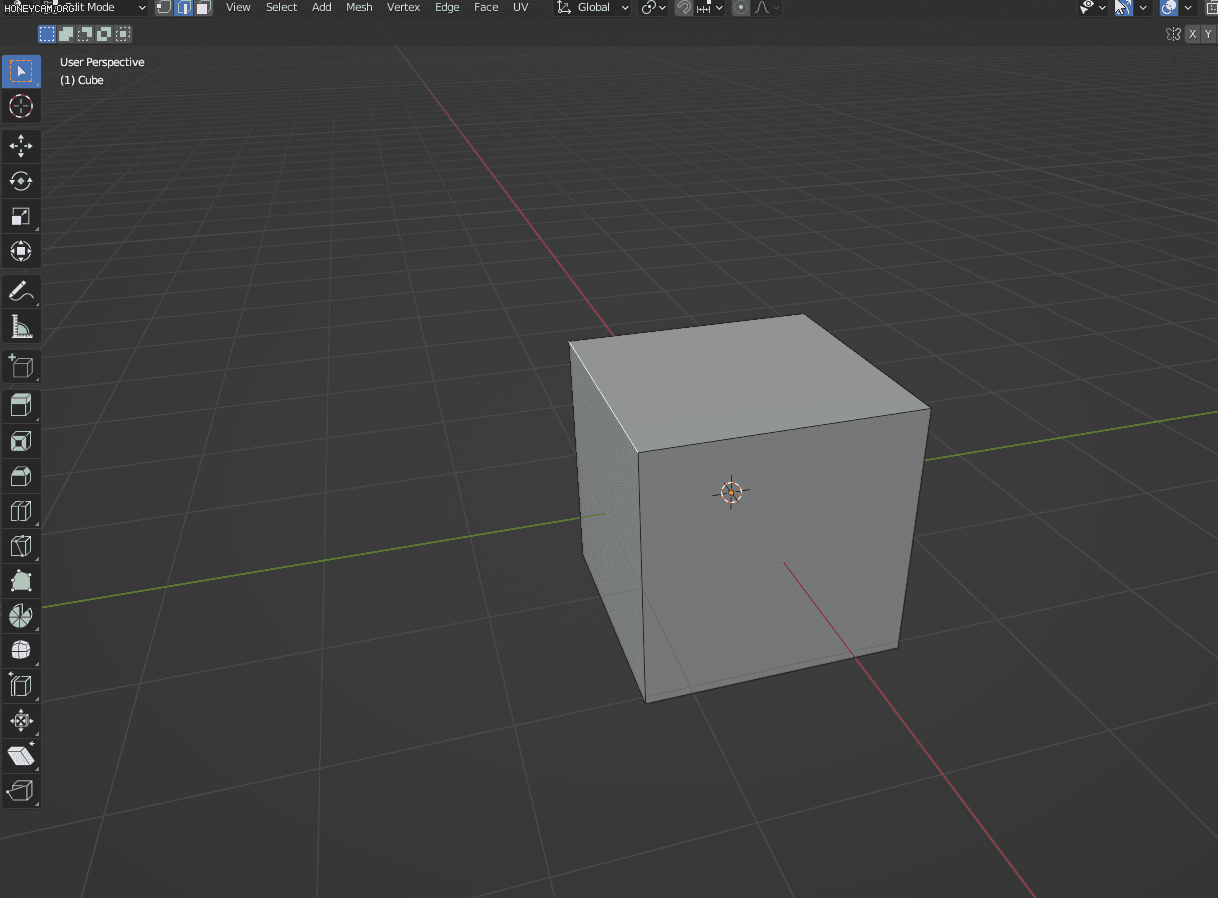
Task: Pick the Inset Faces tool
Action: 21,441
